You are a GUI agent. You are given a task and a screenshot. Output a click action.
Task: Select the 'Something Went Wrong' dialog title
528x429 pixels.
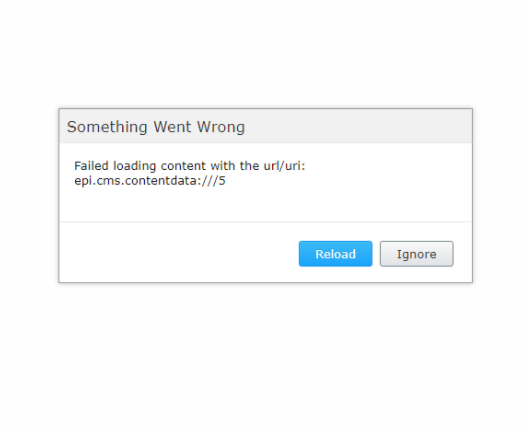click(156, 127)
